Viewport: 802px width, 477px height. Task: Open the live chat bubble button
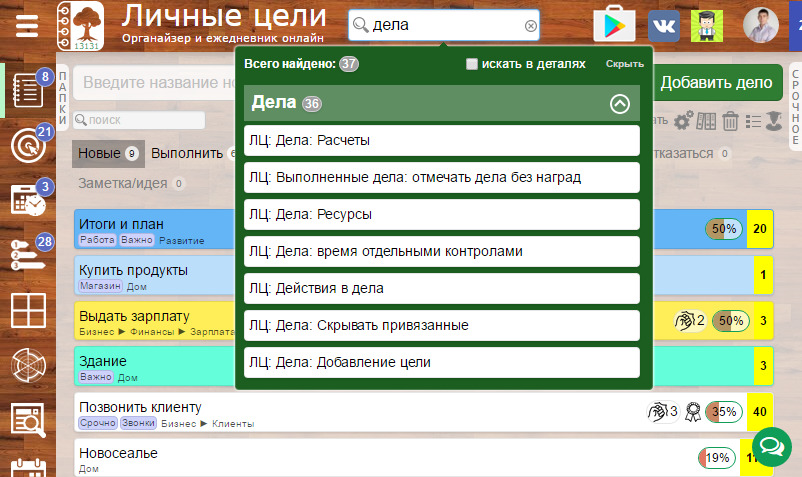pyautogui.click(x=771, y=447)
